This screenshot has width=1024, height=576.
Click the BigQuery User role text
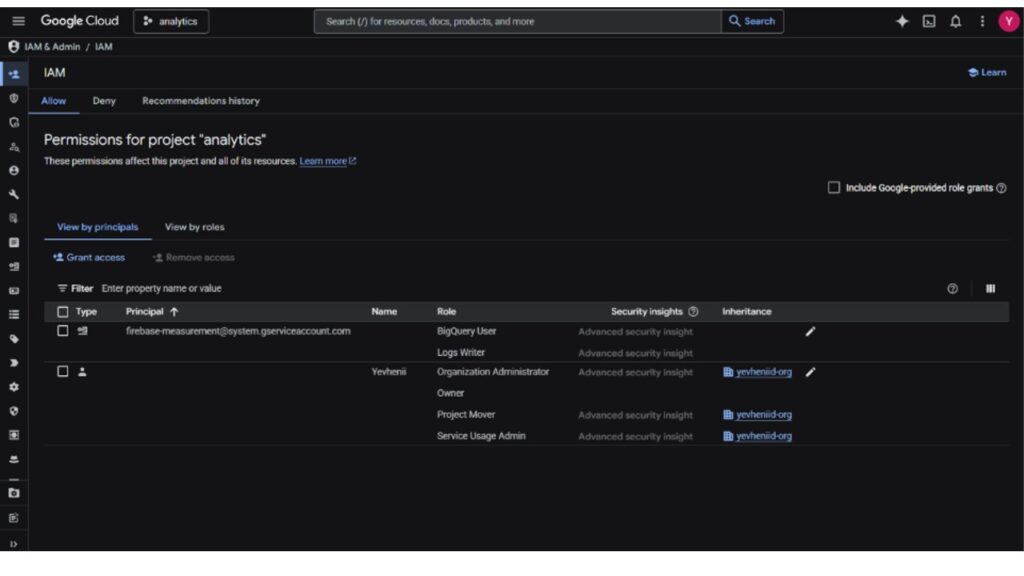466,331
